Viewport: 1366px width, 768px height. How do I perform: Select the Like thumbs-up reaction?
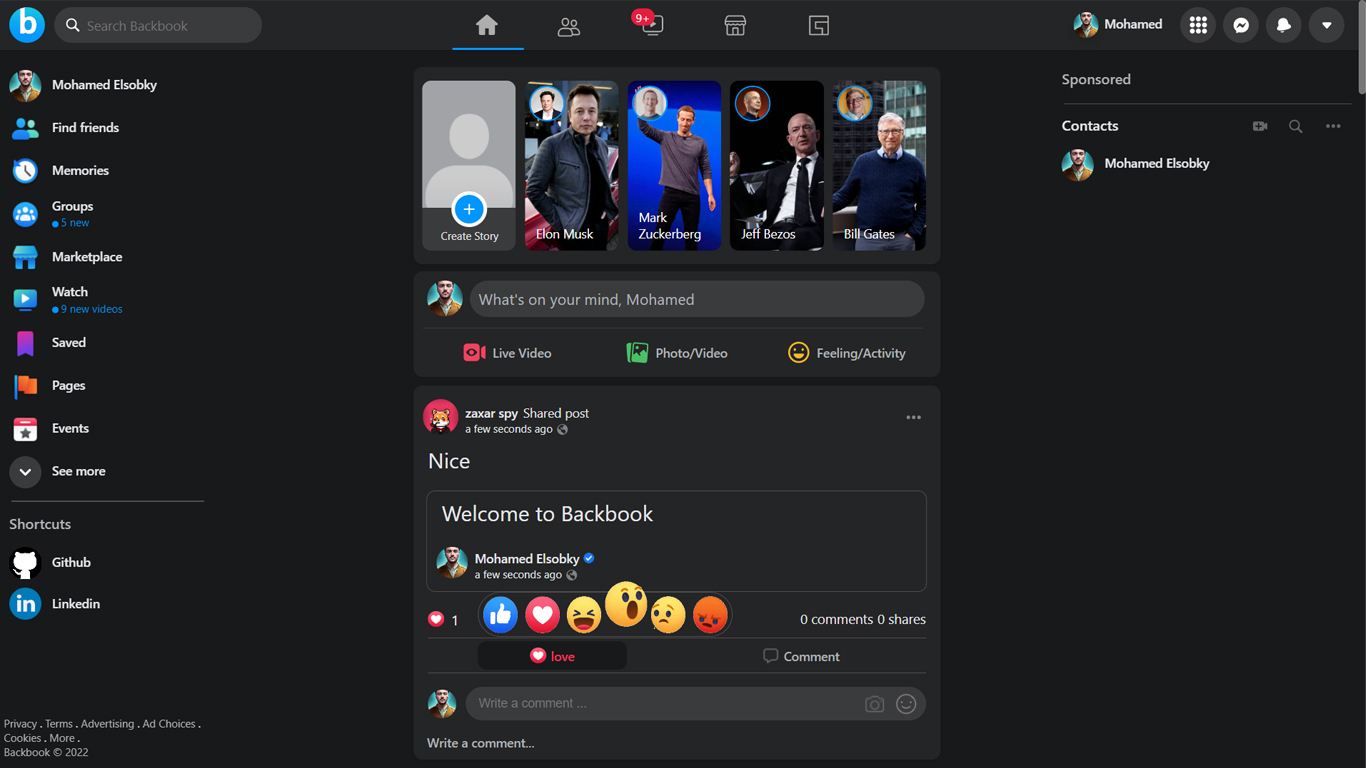tap(500, 615)
